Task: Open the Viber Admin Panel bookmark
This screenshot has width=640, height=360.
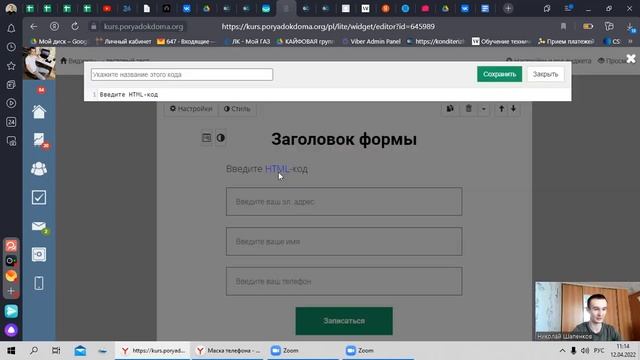Action: [371, 41]
